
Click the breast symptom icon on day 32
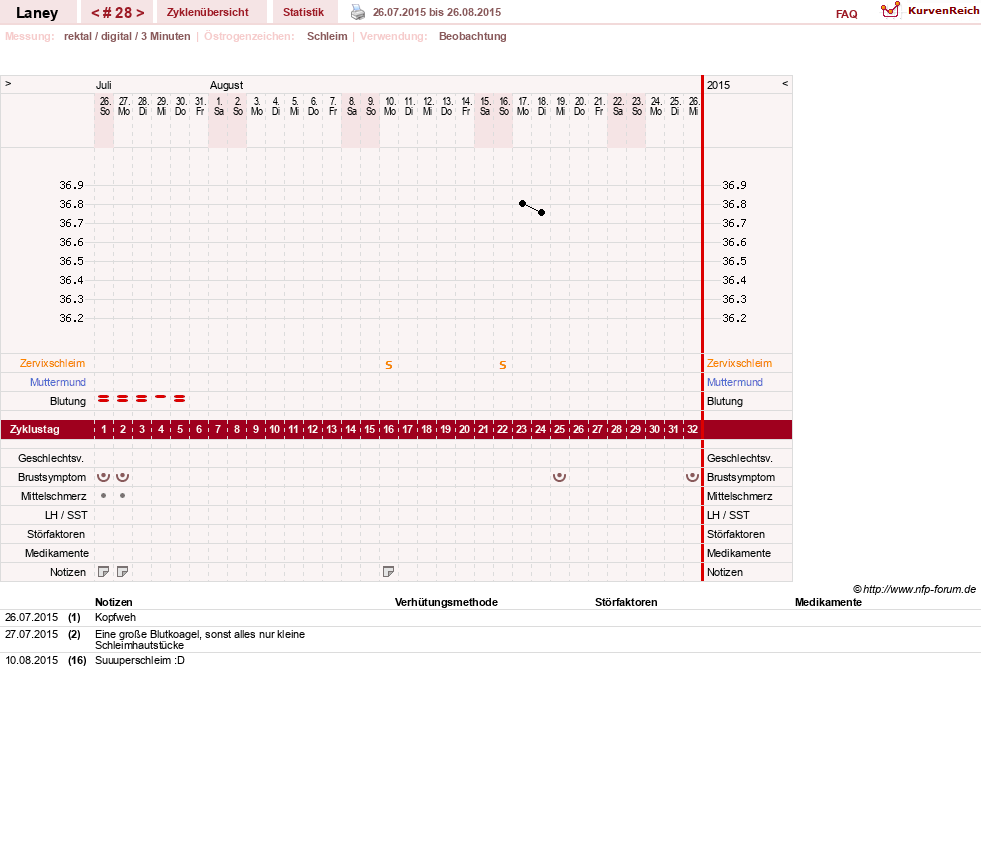692,477
